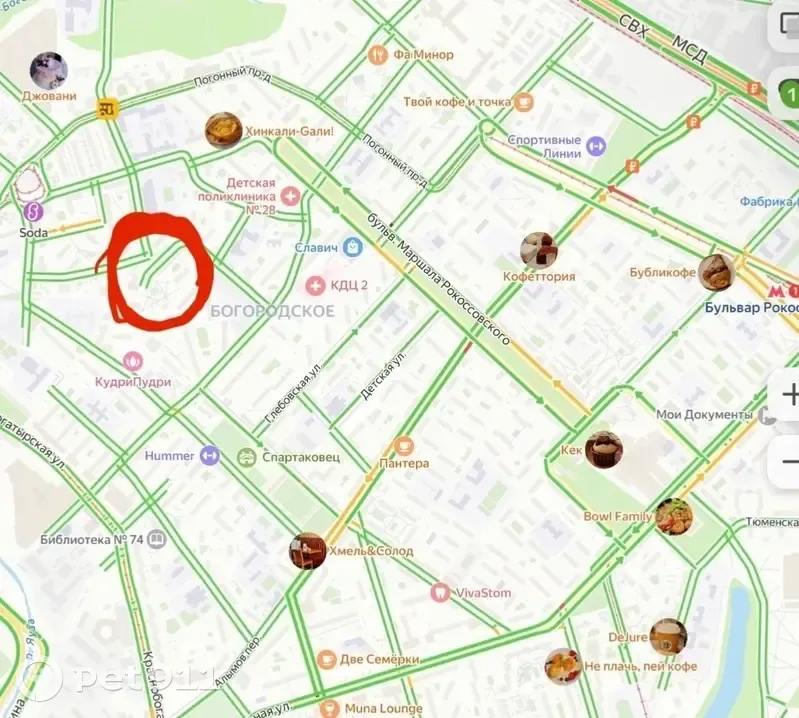Zoom in with the plus button
799x718 pixels.
coord(787,394)
